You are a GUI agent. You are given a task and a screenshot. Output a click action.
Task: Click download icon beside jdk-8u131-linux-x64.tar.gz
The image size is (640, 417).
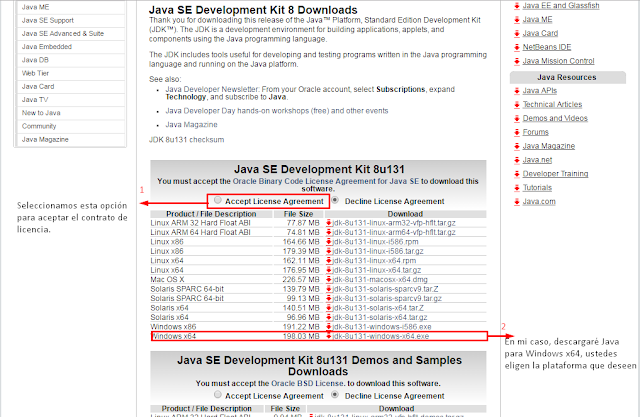click(329, 270)
